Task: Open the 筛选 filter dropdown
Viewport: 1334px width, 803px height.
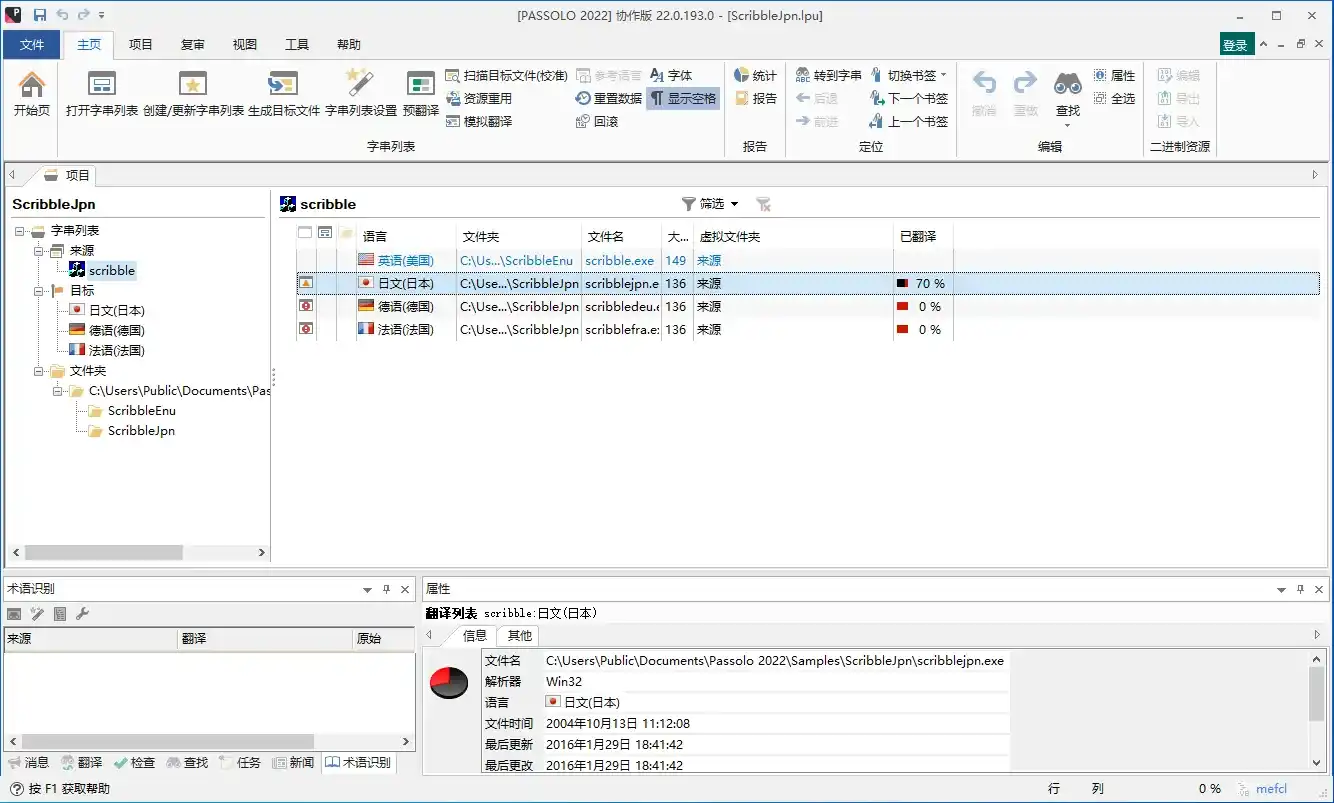Action: point(710,204)
